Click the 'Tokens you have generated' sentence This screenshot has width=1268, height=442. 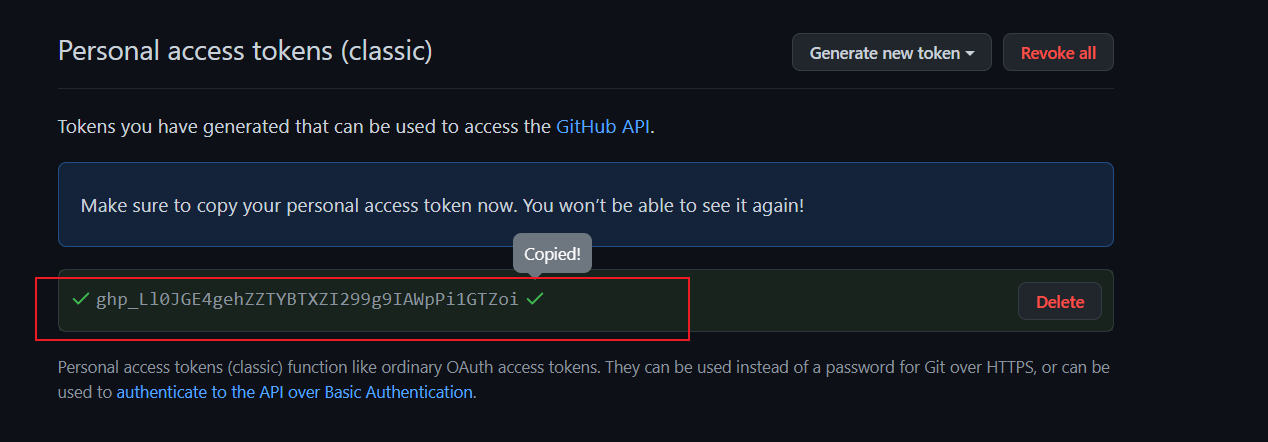coord(356,127)
